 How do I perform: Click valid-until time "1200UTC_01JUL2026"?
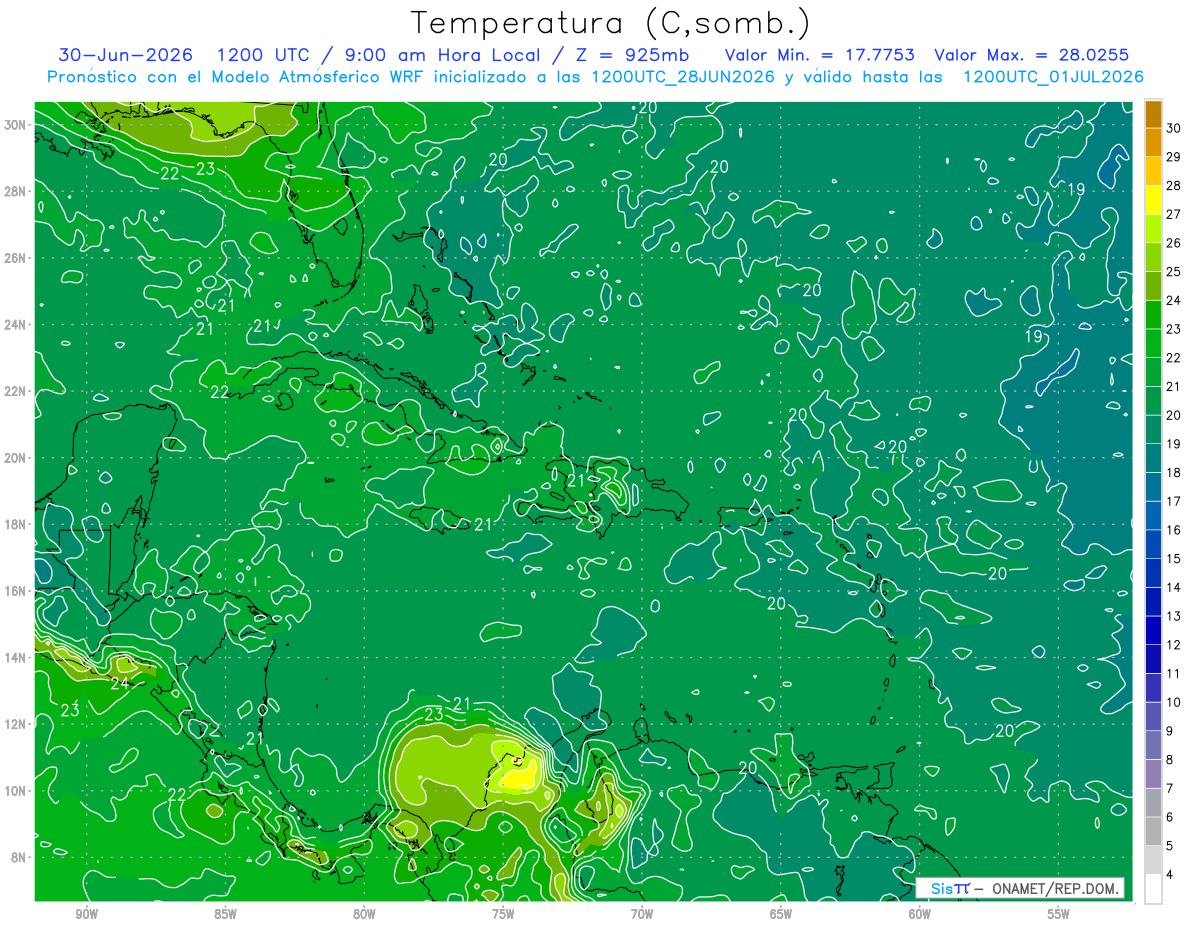coord(1053,77)
